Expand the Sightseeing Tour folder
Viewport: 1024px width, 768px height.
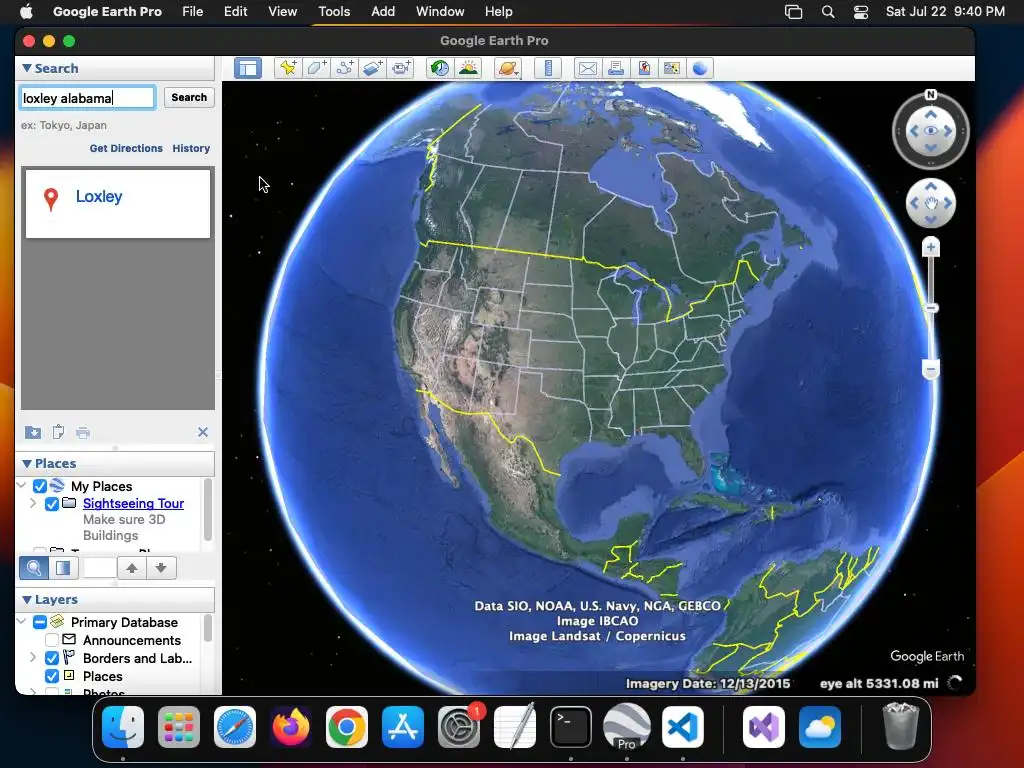point(33,504)
